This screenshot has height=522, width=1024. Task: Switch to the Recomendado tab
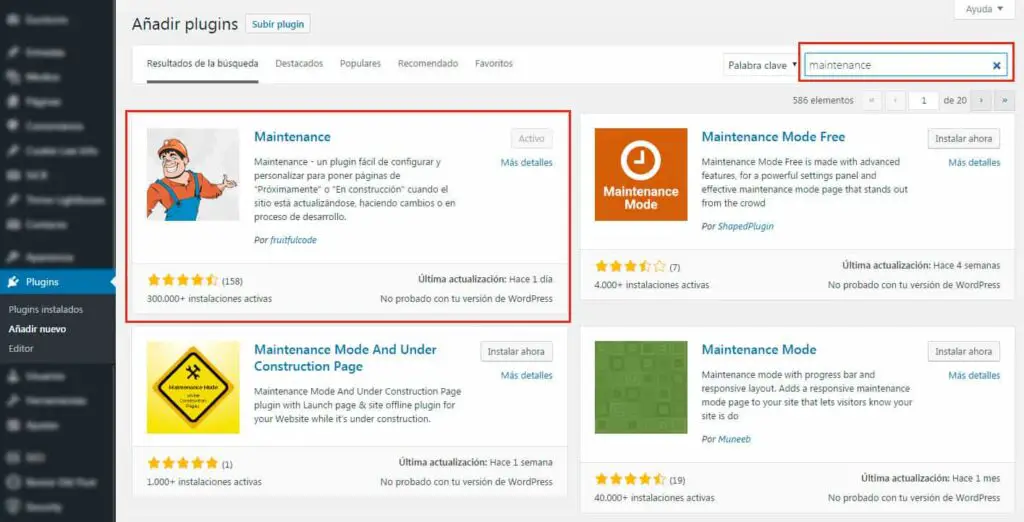tap(428, 63)
